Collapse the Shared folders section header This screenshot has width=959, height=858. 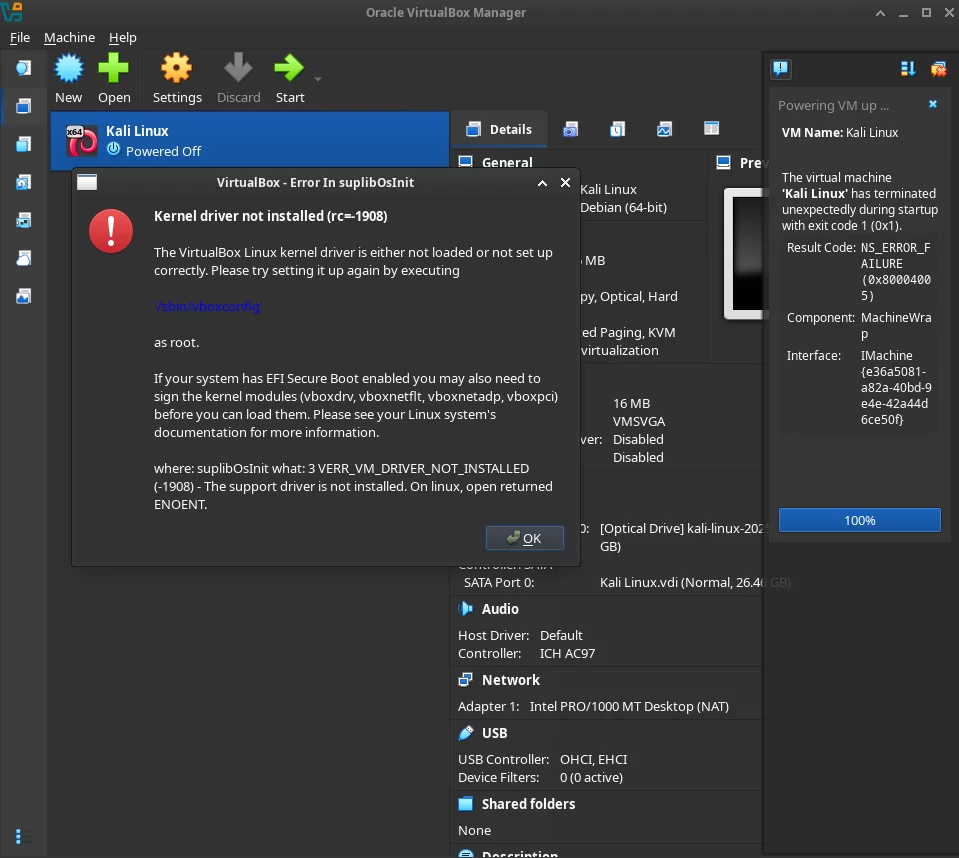(x=528, y=804)
